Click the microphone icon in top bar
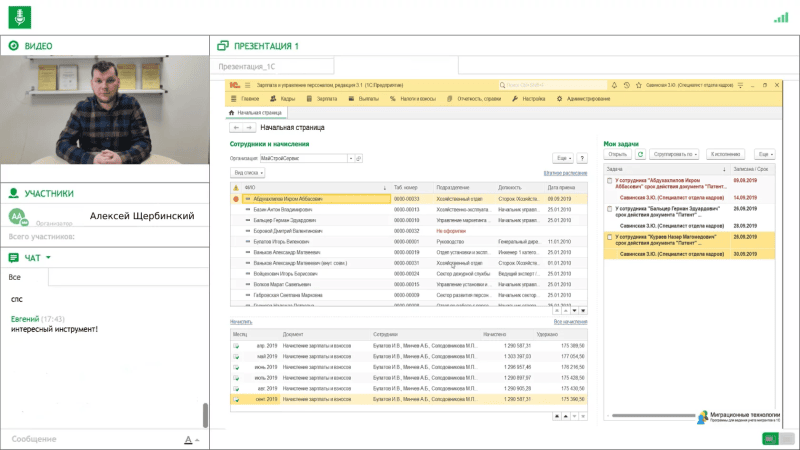 point(21,16)
